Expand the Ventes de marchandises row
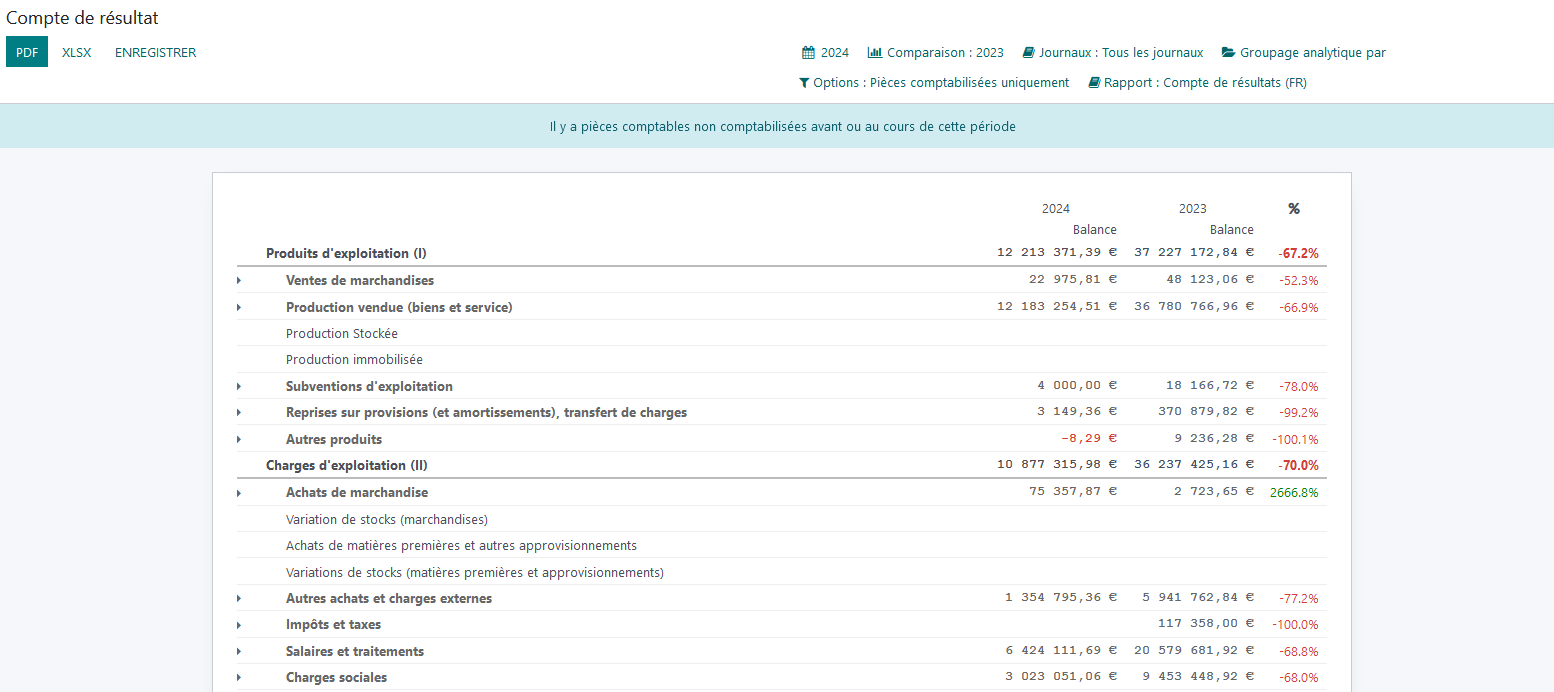The height and width of the screenshot is (692, 1554). [x=239, y=281]
